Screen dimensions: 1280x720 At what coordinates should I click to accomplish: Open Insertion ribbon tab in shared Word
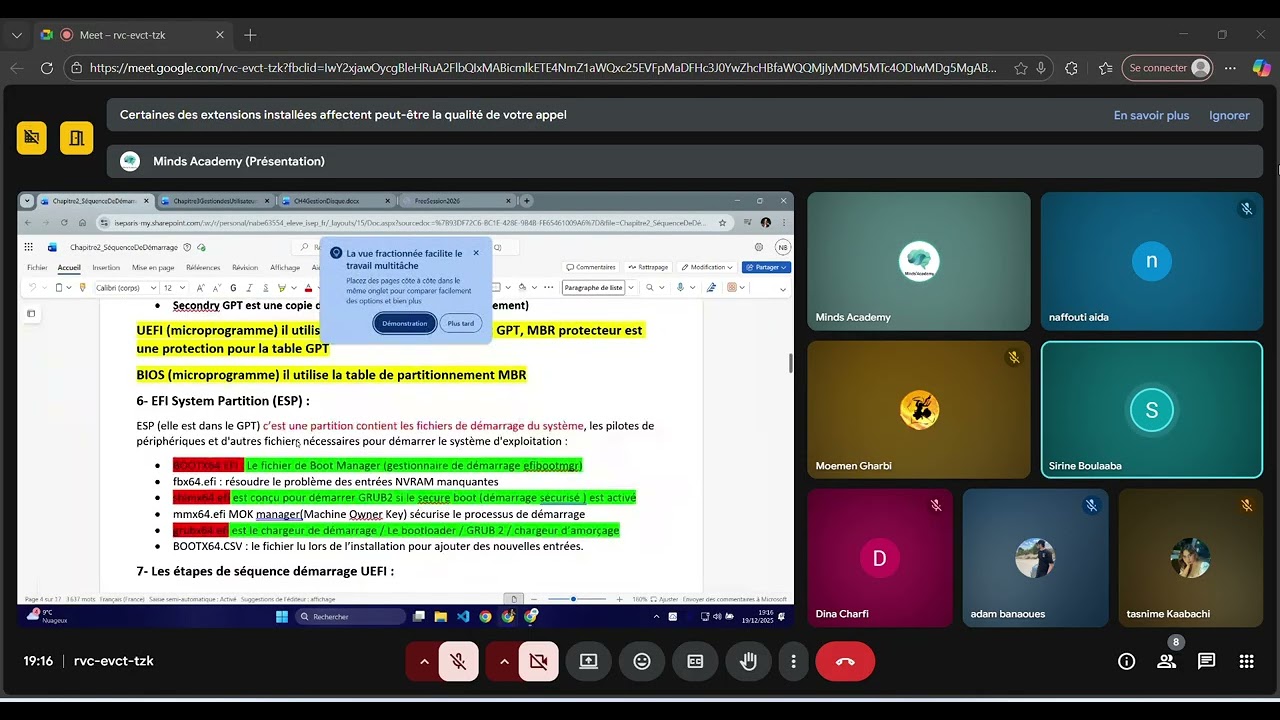pyautogui.click(x=106, y=267)
